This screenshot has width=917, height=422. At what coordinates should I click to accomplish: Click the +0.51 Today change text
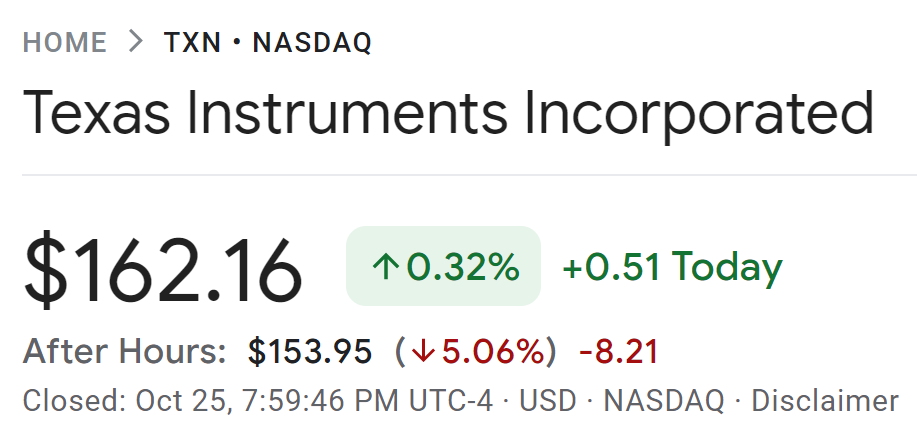coord(672,267)
